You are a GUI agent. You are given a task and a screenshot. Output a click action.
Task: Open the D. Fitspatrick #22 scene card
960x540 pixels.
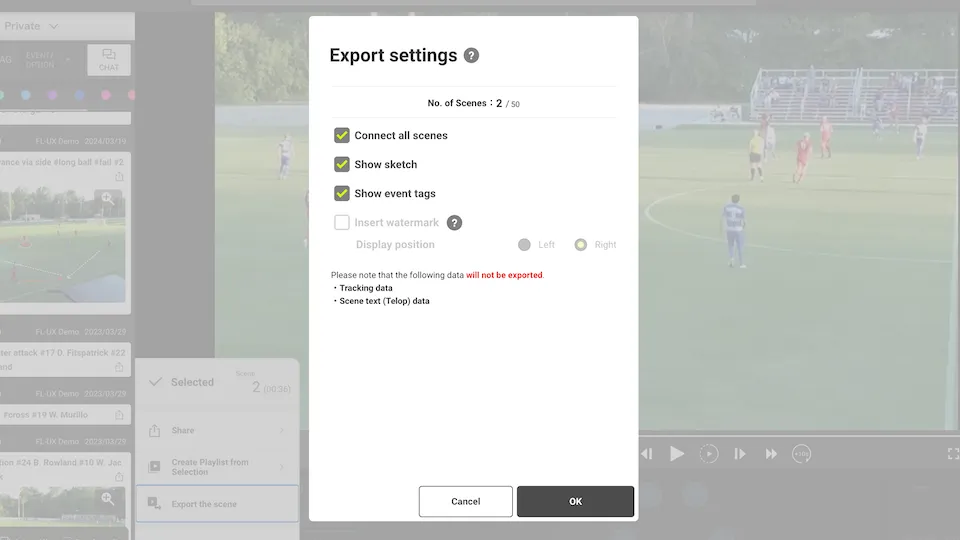coord(65,360)
